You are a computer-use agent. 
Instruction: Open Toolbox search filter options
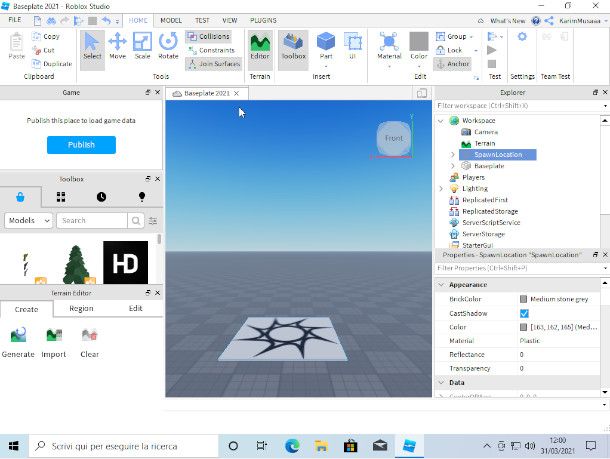tap(153, 221)
